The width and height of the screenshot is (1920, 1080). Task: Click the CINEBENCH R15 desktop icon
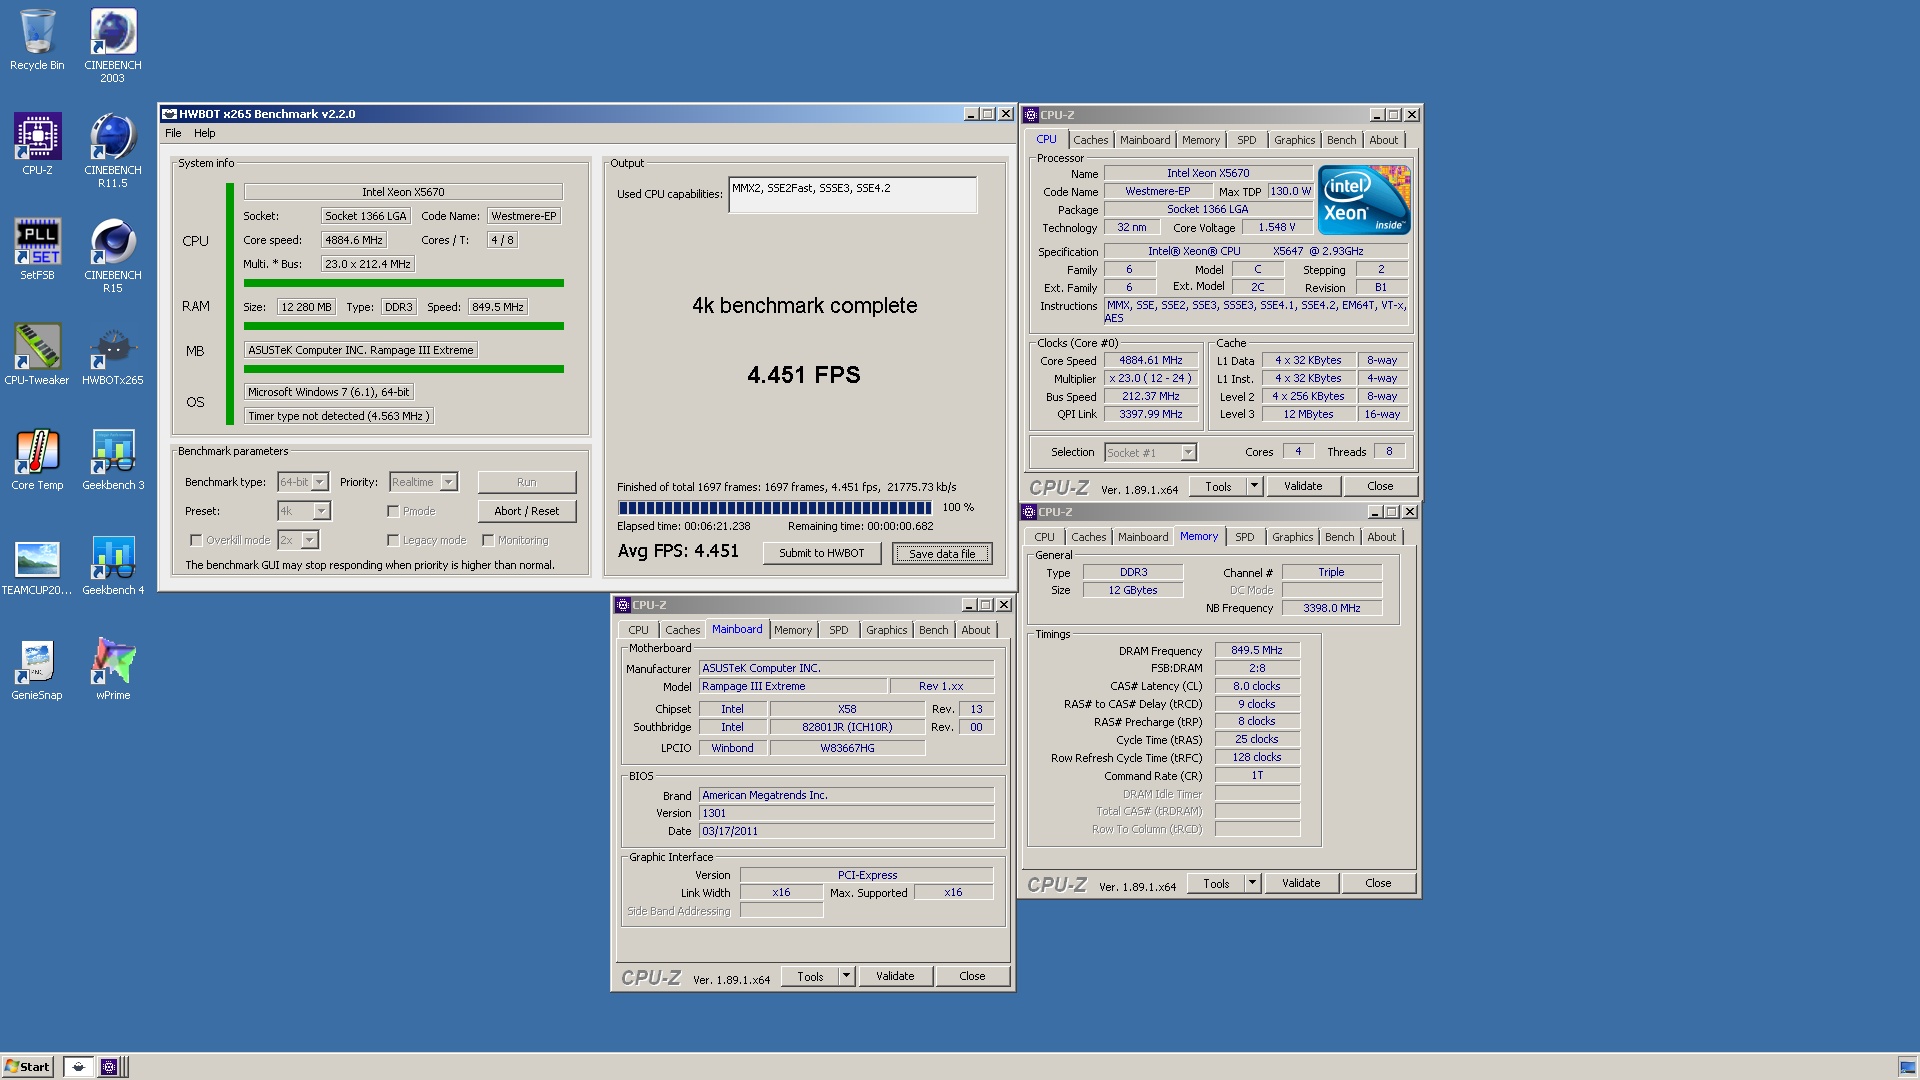pos(113,256)
